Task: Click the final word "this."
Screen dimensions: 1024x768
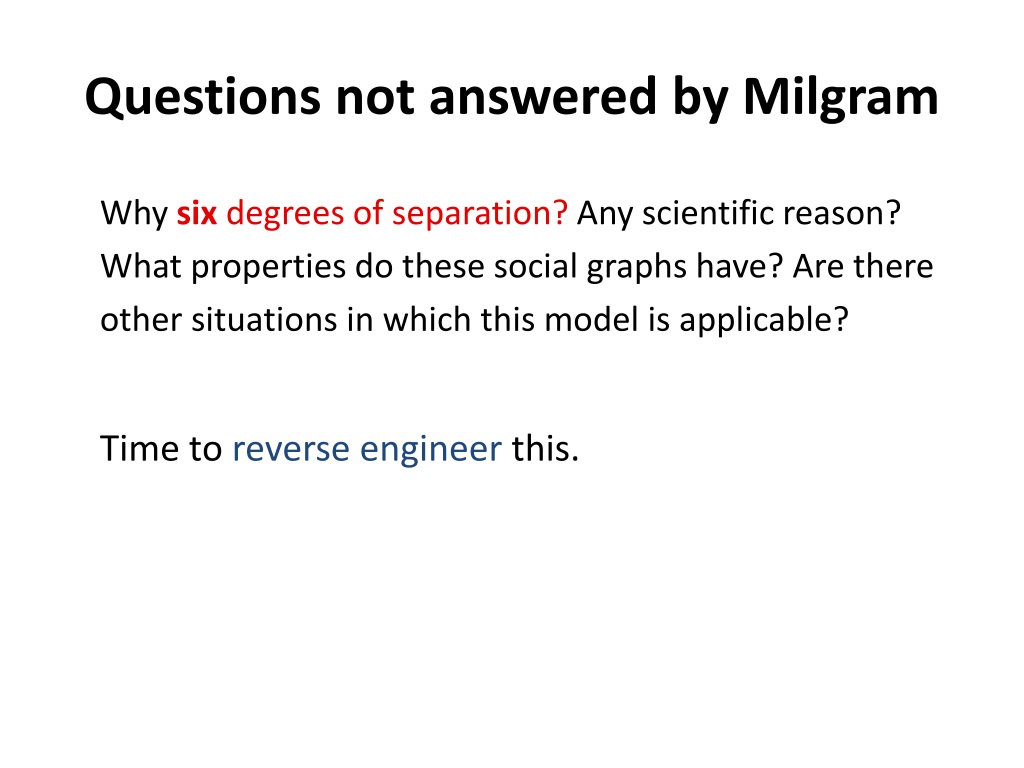Action: click(545, 449)
